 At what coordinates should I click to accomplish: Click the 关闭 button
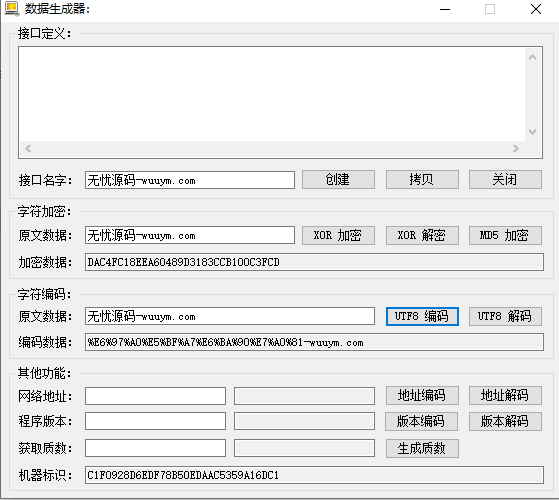[x=505, y=179]
